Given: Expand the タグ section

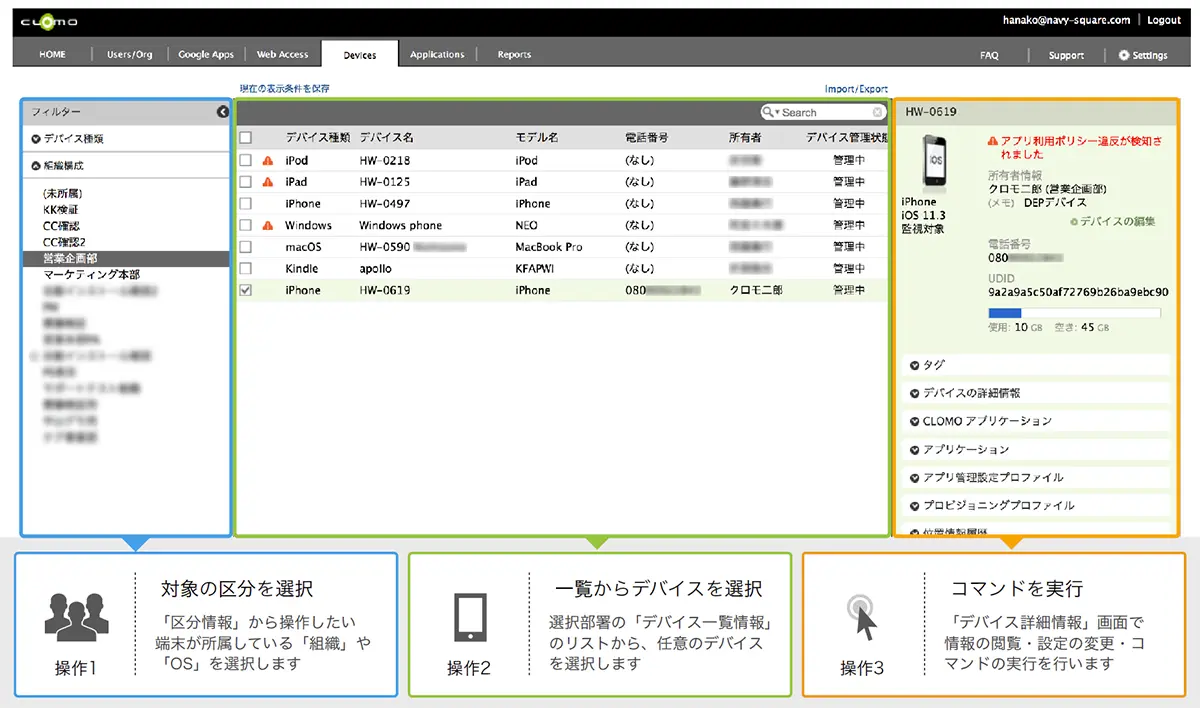Looking at the screenshot, I should (1035, 365).
